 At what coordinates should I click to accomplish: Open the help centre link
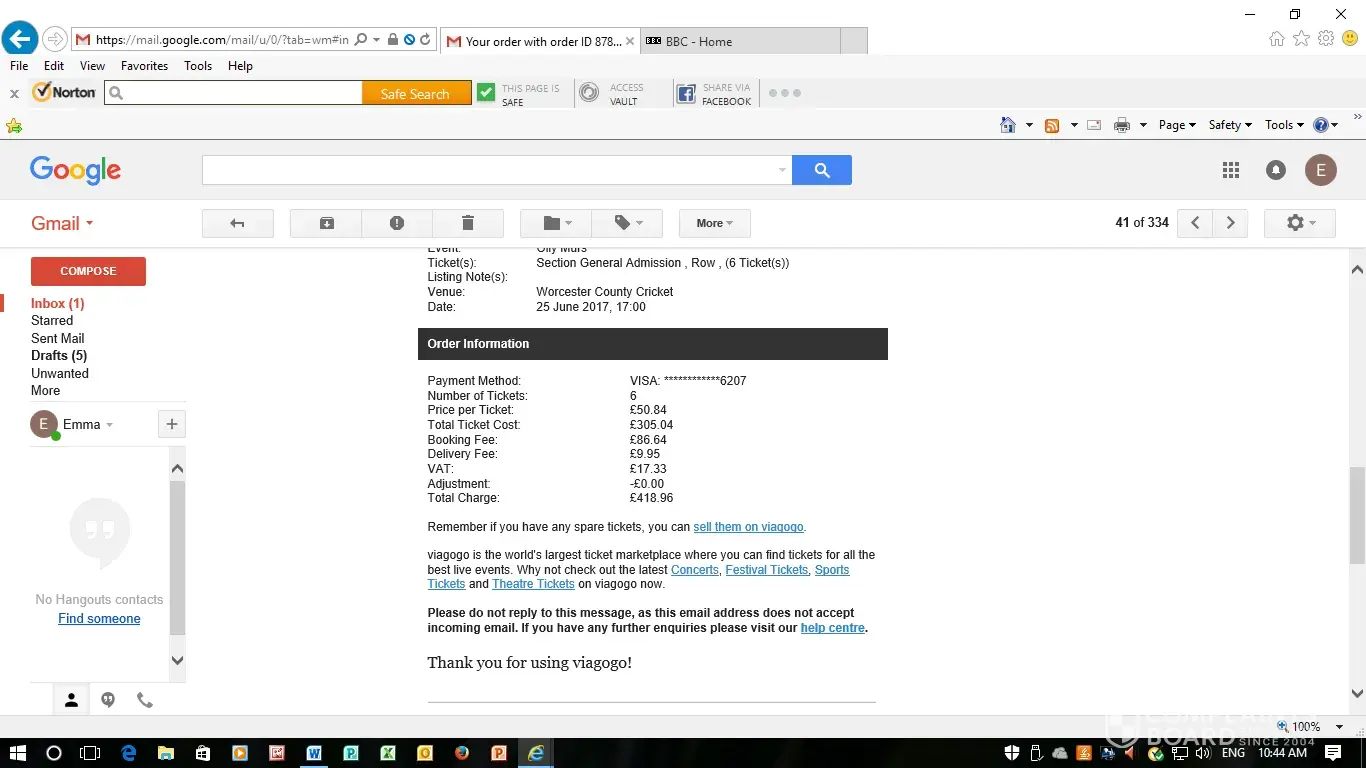pyautogui.click(x=832, y=628)
